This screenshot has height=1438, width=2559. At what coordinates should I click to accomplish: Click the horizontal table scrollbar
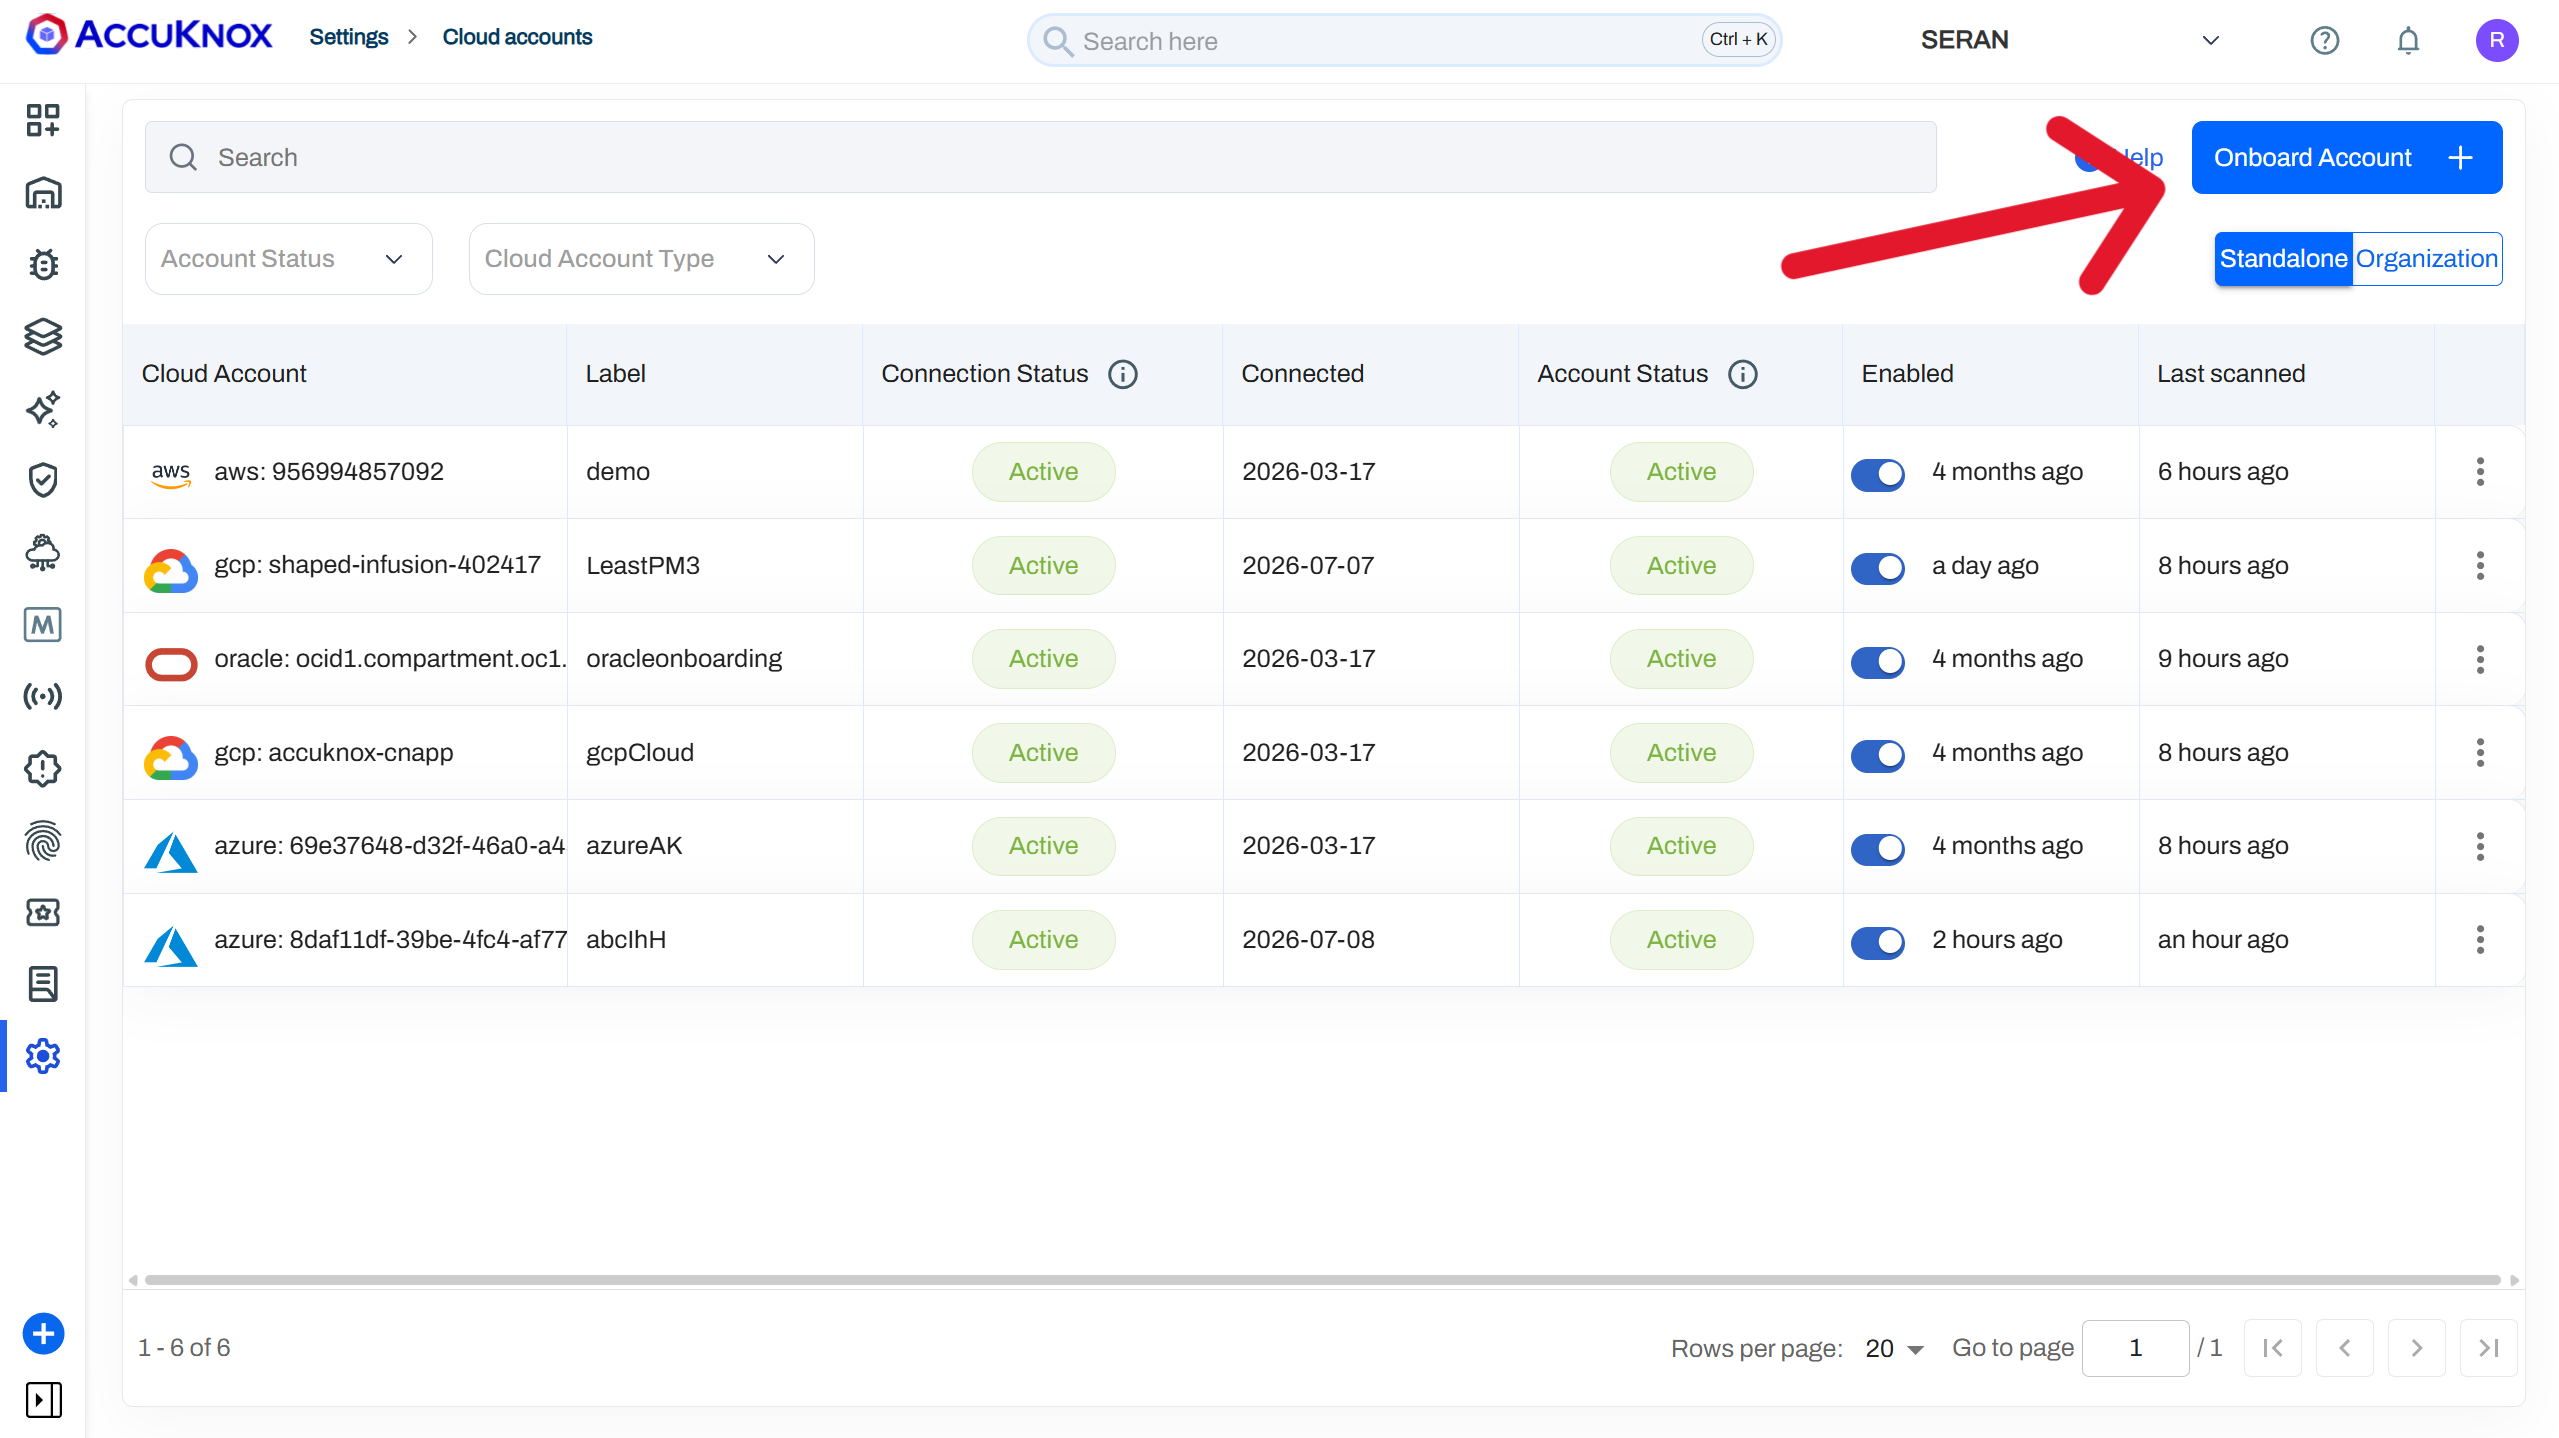coord(1322,1280)
